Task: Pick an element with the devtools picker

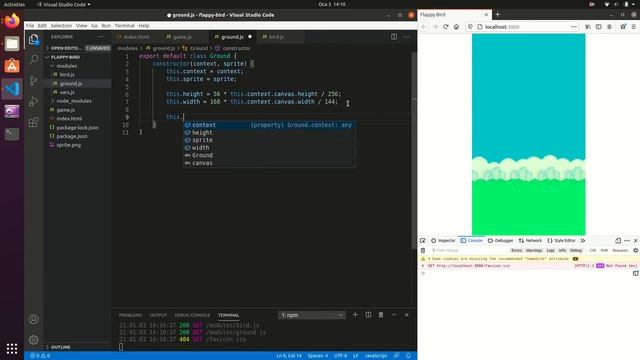Action: tap(422, 240)
